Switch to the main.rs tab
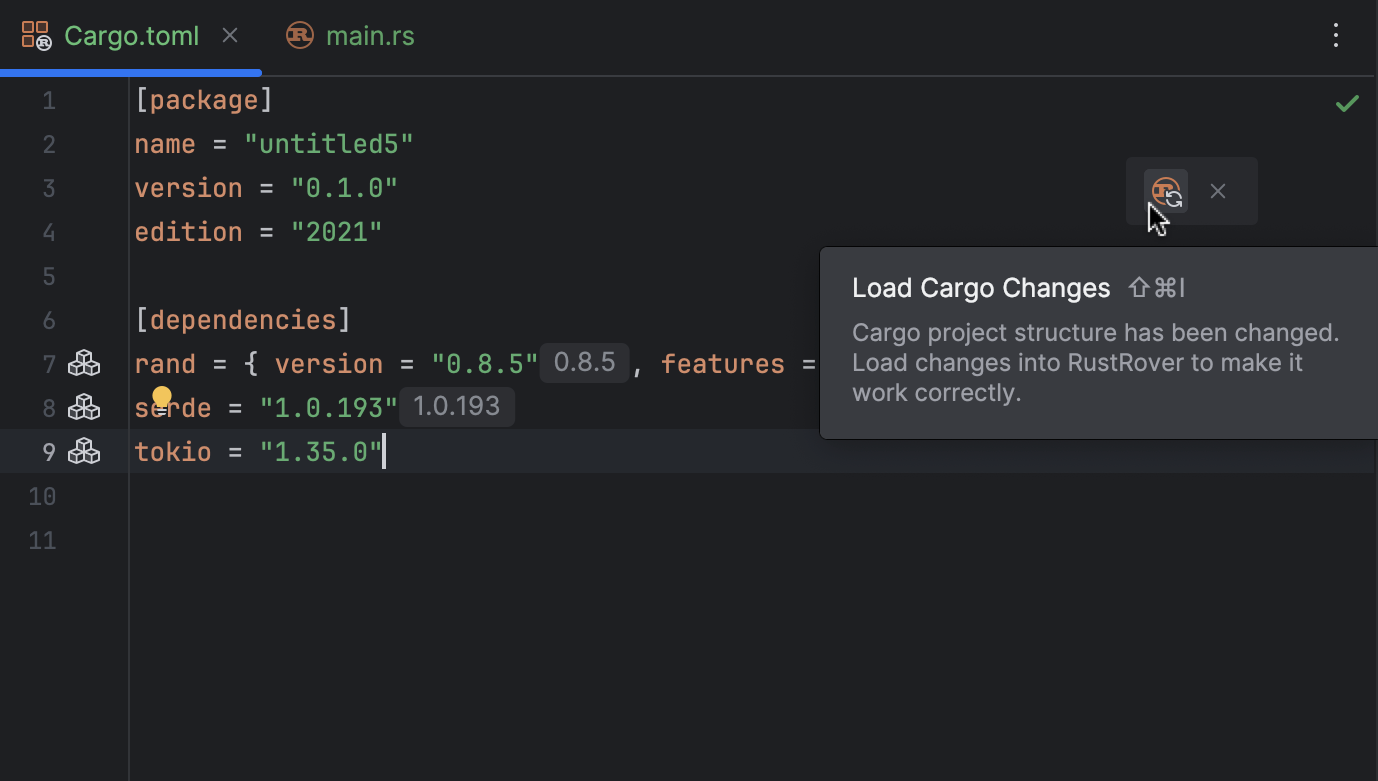 (369, 36)
